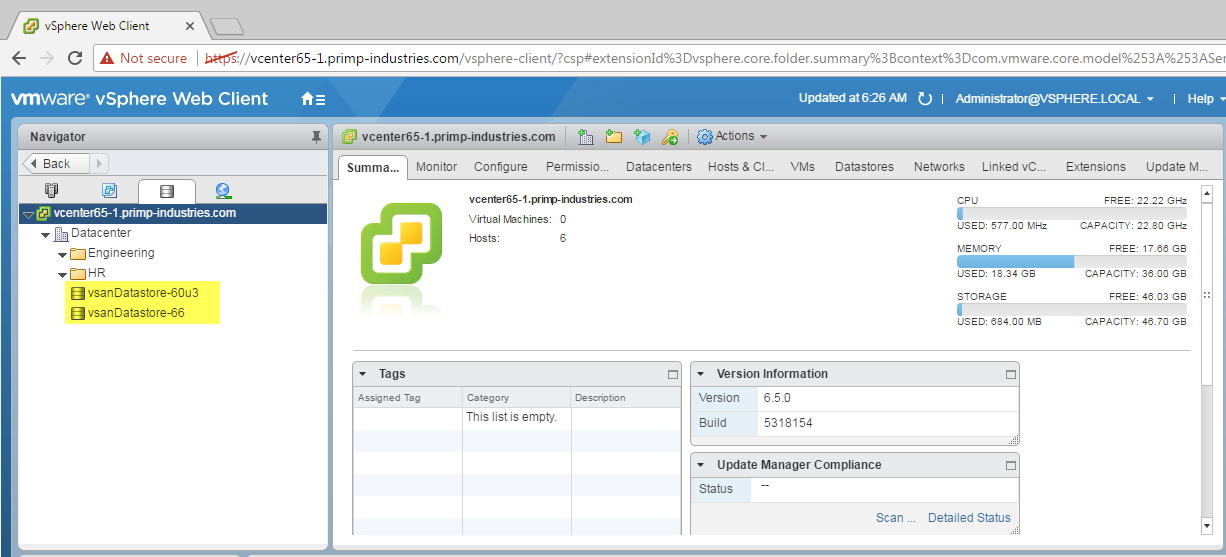Open the Actions dropdown menu
The image size is (1226, 557).
(732, 136)
